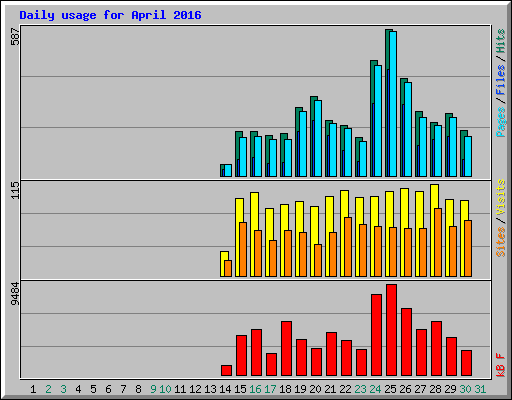Screen dimensions: 512x400
Task: Select the orange Sites bar for day 28
Action: pyautogui.click(x=438, y=243)
